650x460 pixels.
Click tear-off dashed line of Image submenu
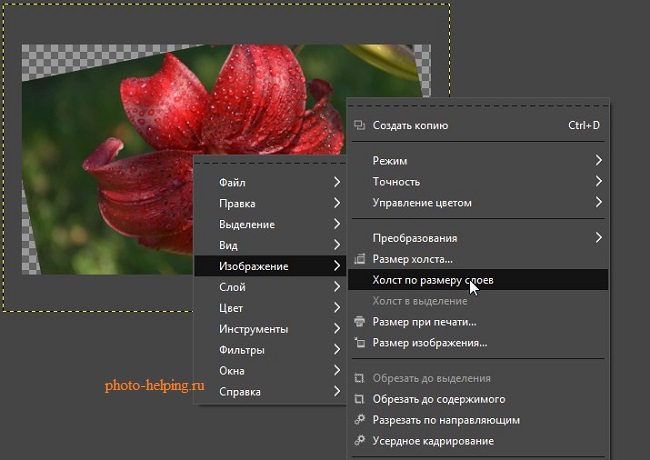[x=478, y=106]
